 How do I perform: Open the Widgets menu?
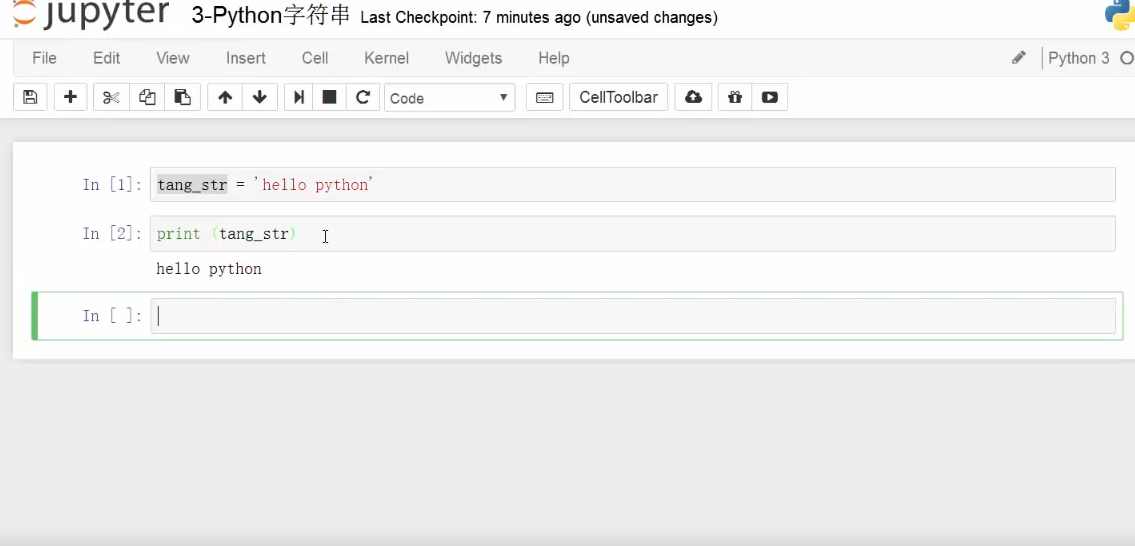coord(473,58)
